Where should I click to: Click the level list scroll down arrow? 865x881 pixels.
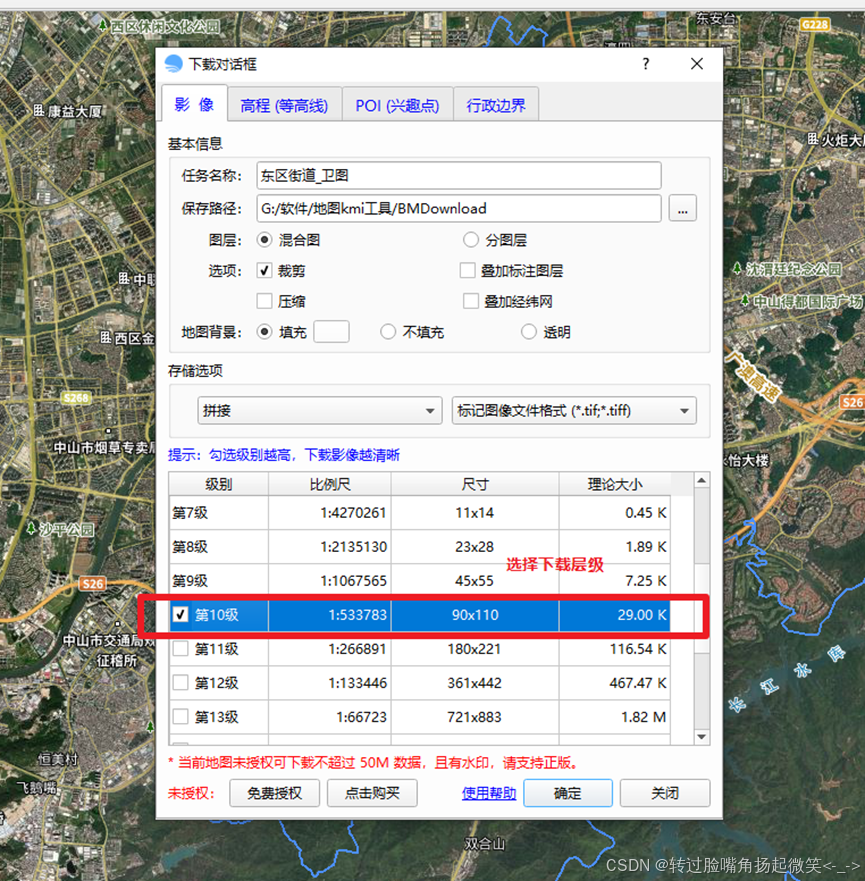[x=702, y=737]
